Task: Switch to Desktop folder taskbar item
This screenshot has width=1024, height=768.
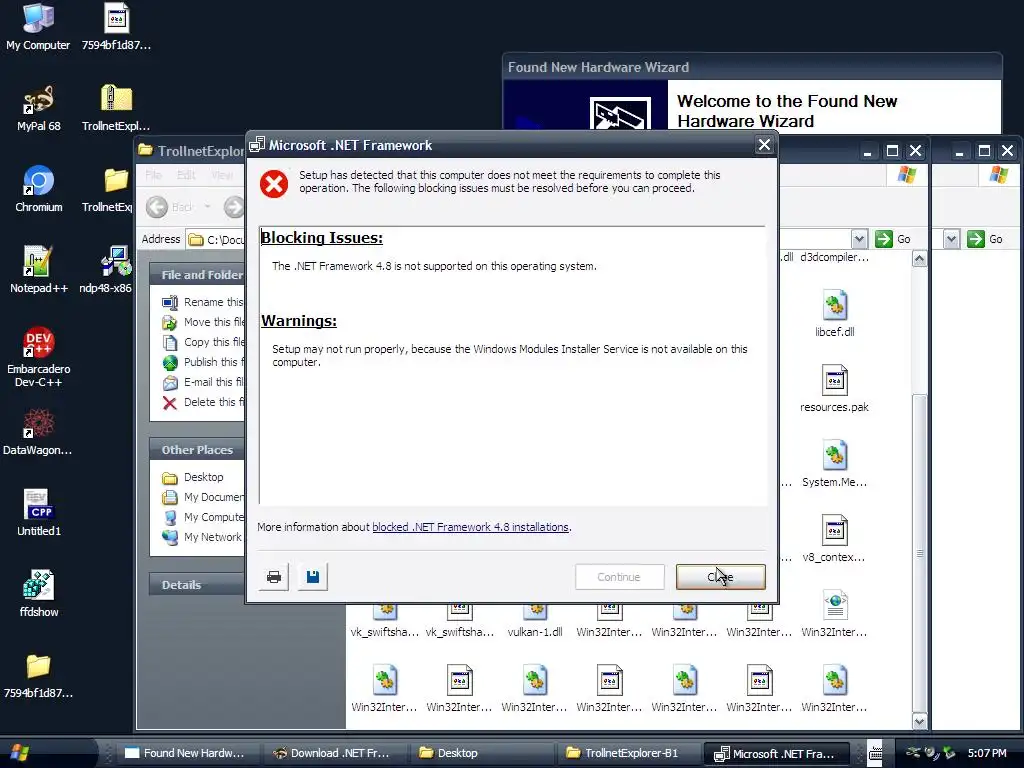Action: (480, 753)
